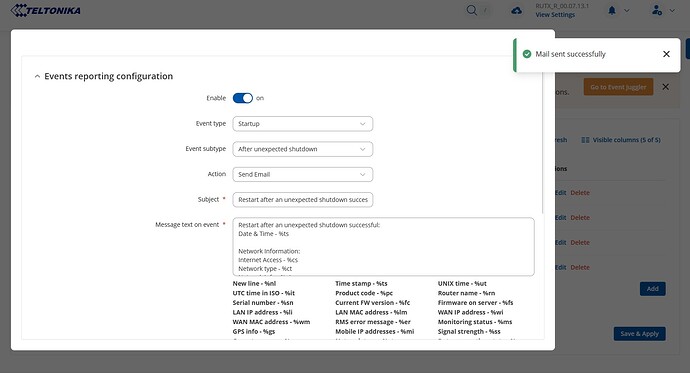Image resolution: width=690 pixels, height=373 pixels.
Task: Click Delete in the second rule row
Action: point(580,217)
